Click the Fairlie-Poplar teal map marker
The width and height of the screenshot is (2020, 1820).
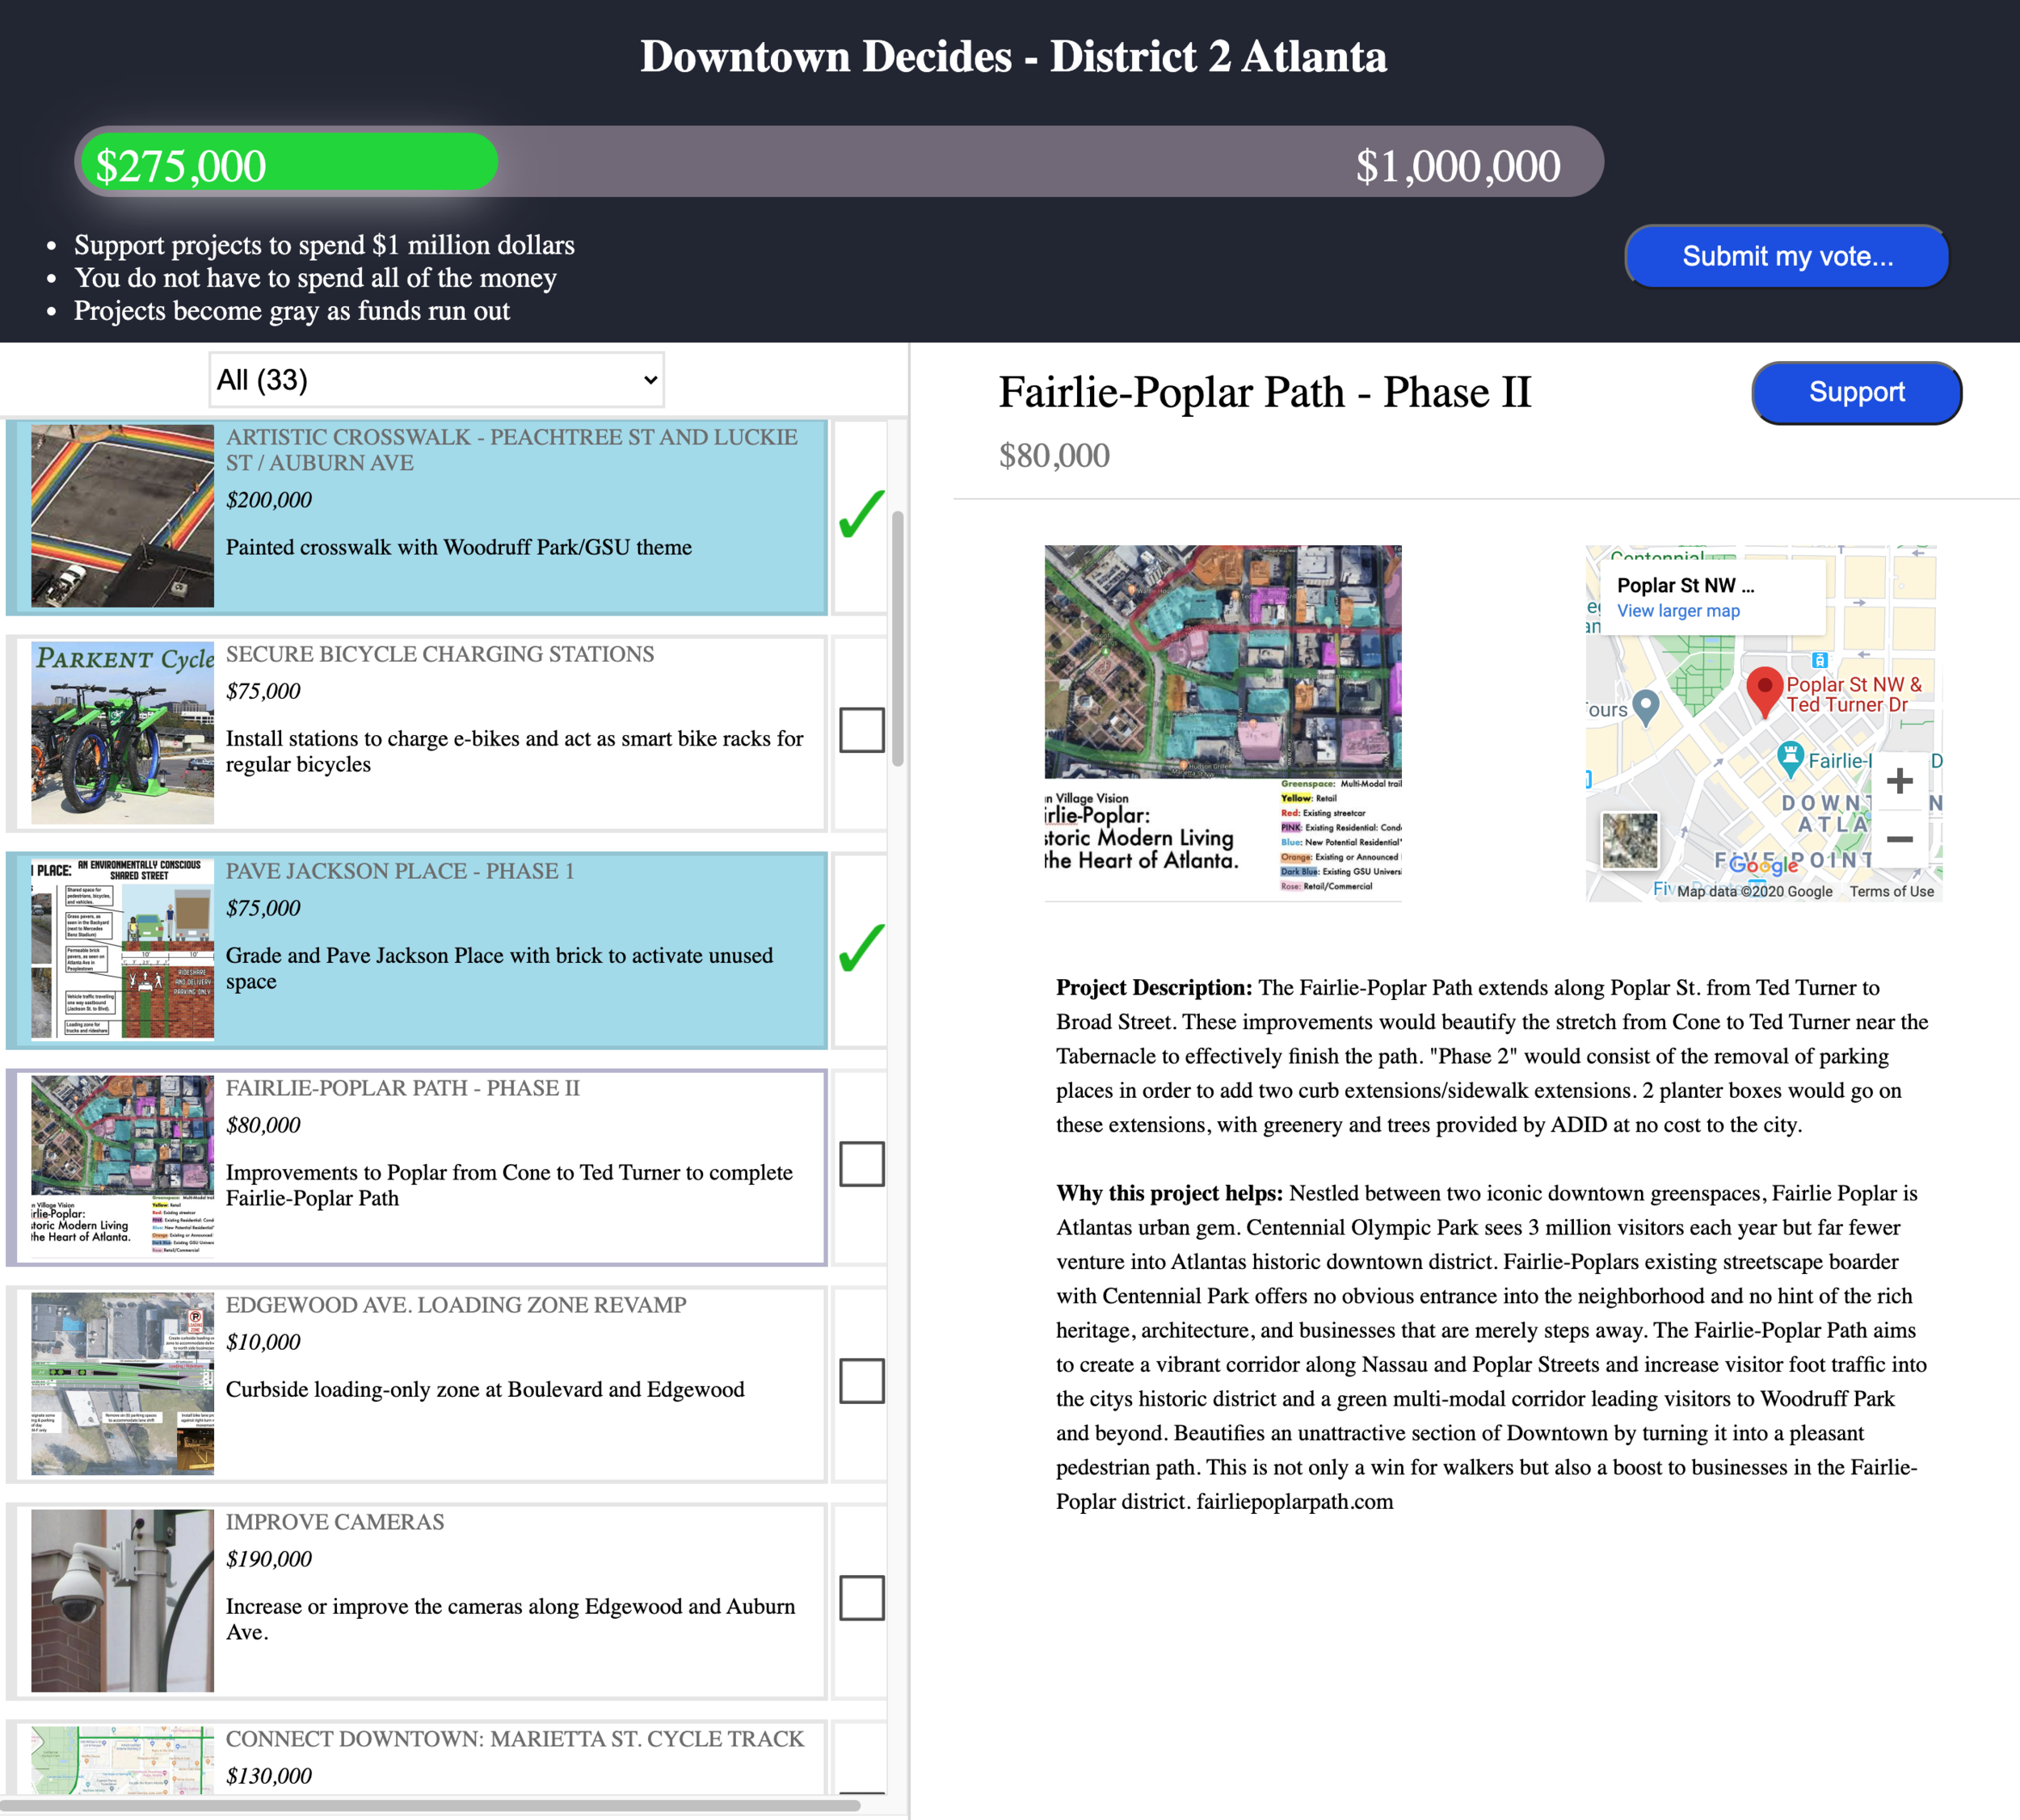click(x=1790, y=759)
